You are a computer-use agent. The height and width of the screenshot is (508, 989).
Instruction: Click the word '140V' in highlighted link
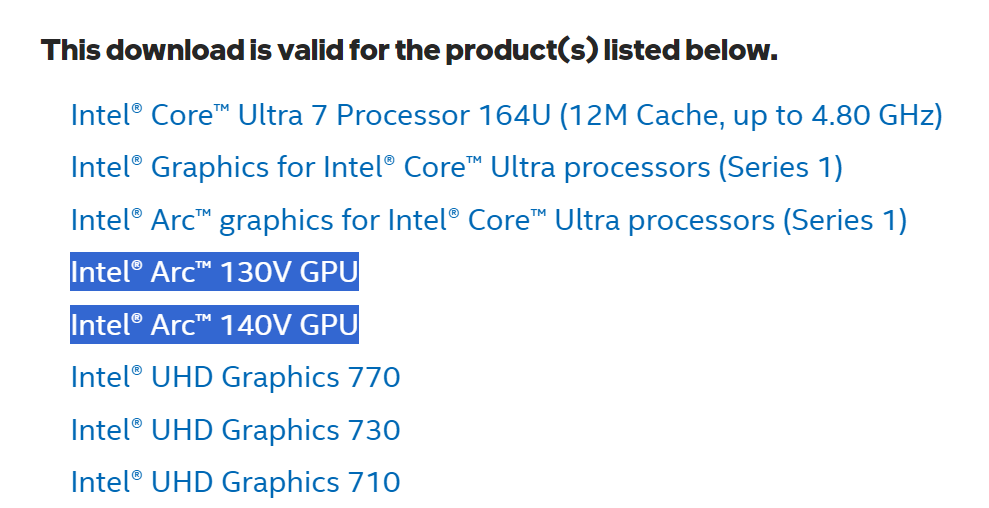258,325
